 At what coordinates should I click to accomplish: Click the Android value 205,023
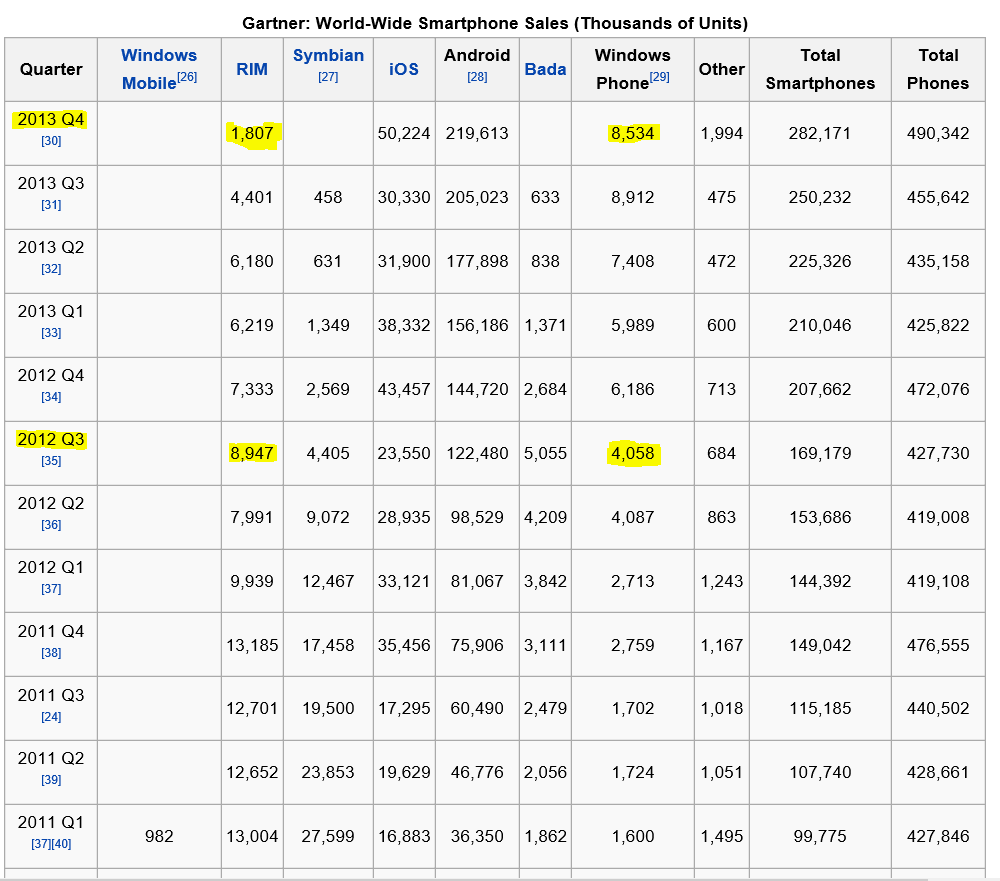477,198
